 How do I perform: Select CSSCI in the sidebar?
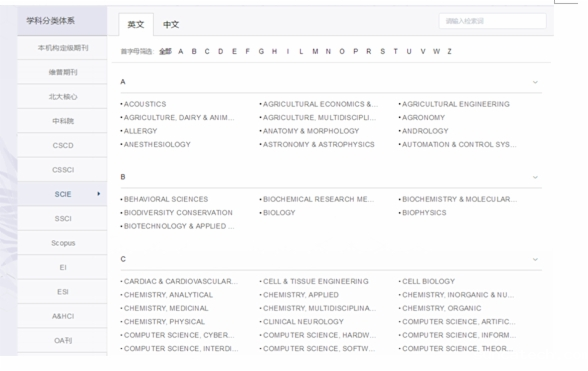63,170
